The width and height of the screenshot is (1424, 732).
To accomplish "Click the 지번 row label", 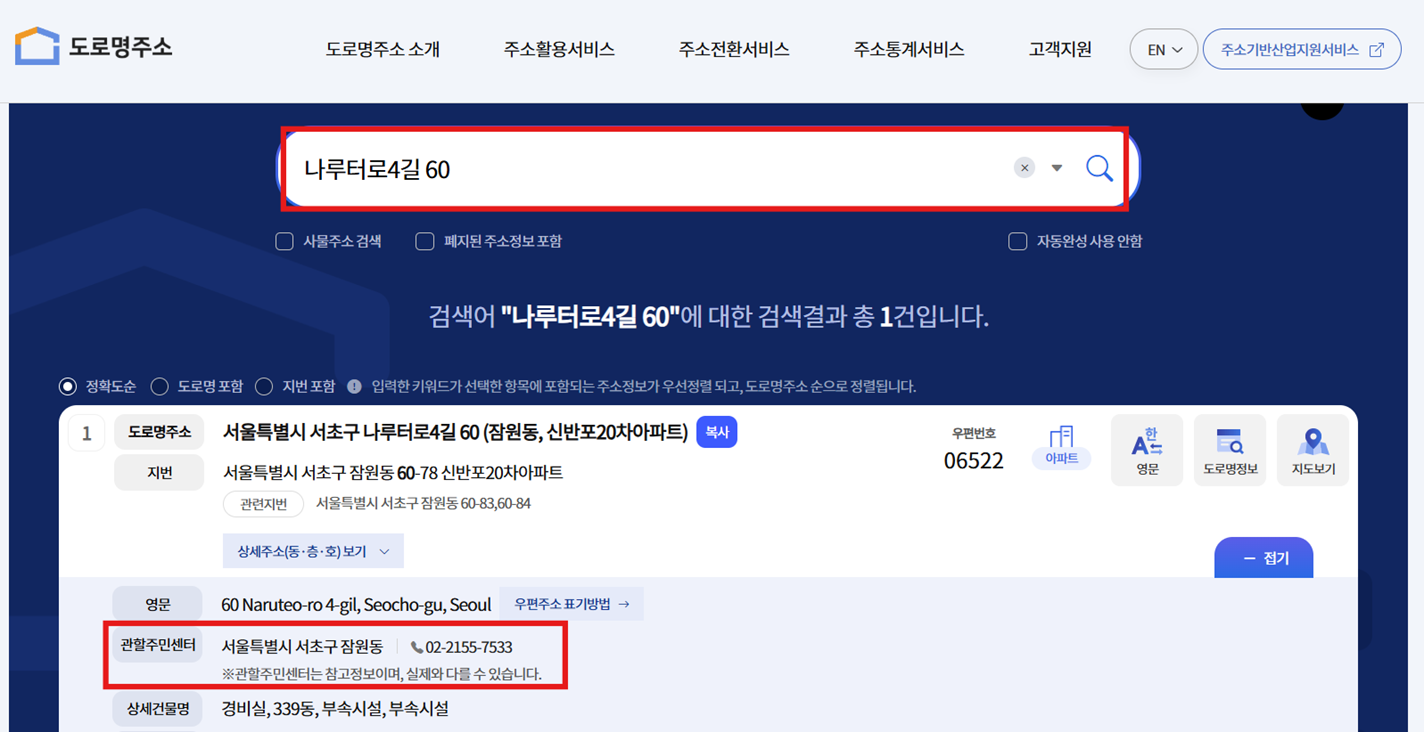I will click(x=160, y=472).
